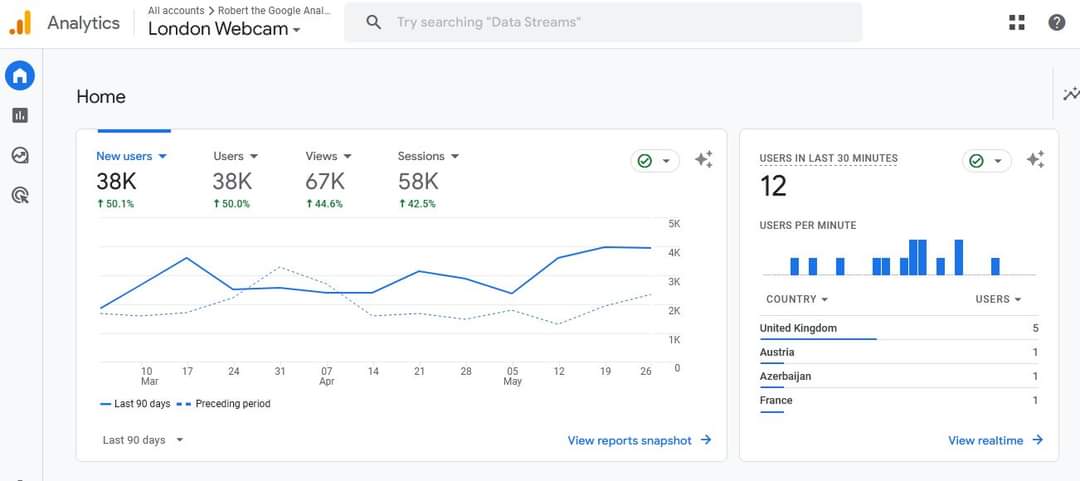Open the Advertising target icon in sidebar
Screen dimensions: 1080x481
pyautogui.click(x=20, y=196)
